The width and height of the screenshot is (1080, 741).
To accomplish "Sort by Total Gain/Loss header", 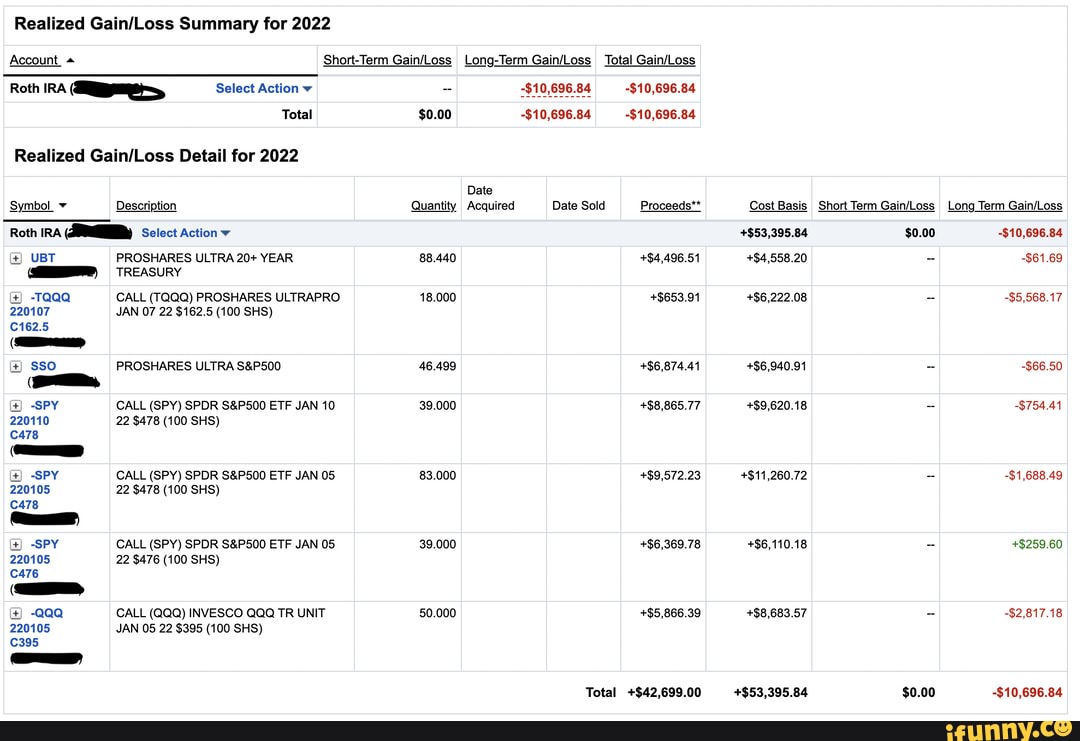I will pos(650,59).
